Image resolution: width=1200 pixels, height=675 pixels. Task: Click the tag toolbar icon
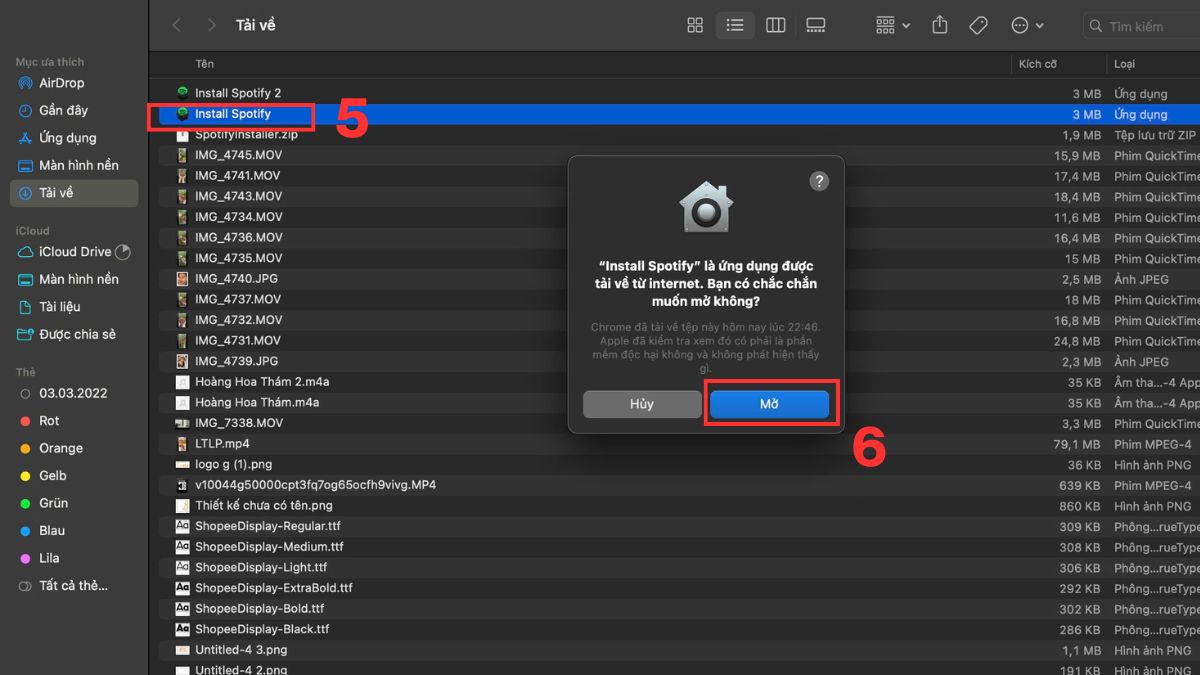tap(978, 26)
